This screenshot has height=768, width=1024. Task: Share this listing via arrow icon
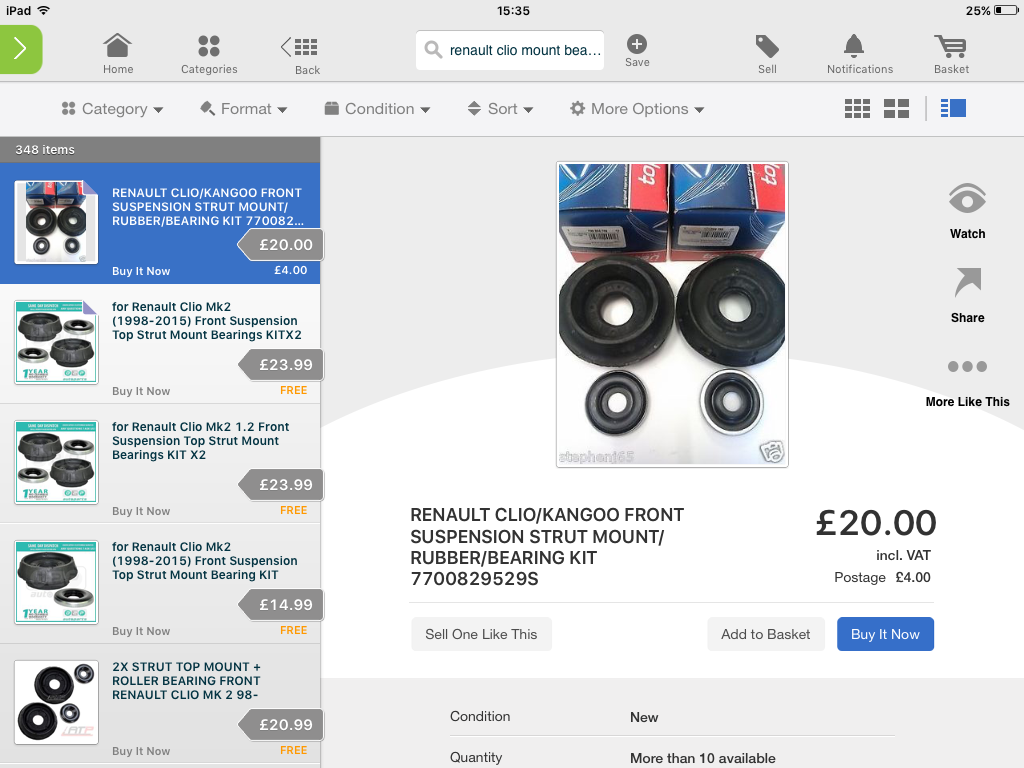967,283
